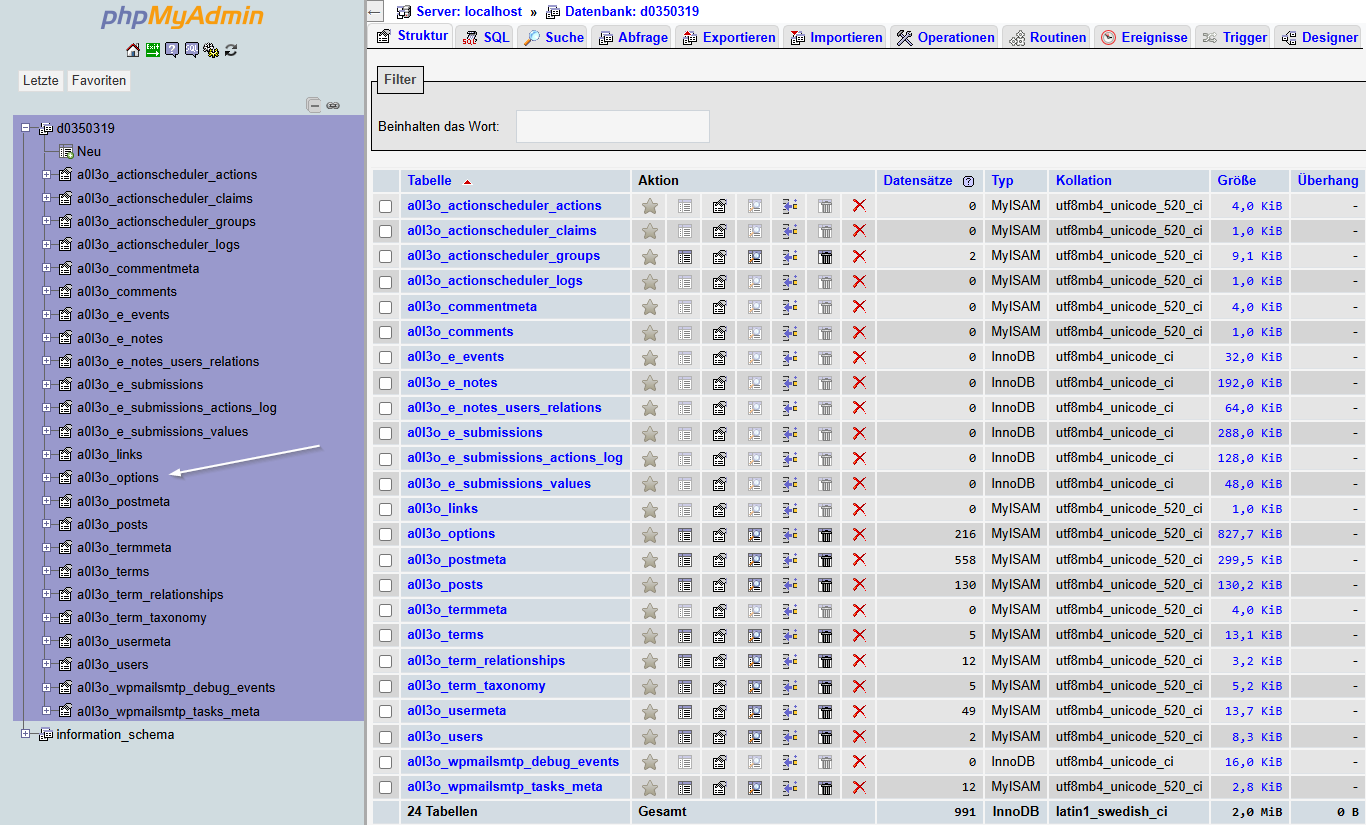Select a0l3o_terms in sidebar tree
This screenshot has height=825, width=1366.
click(113, 571)
